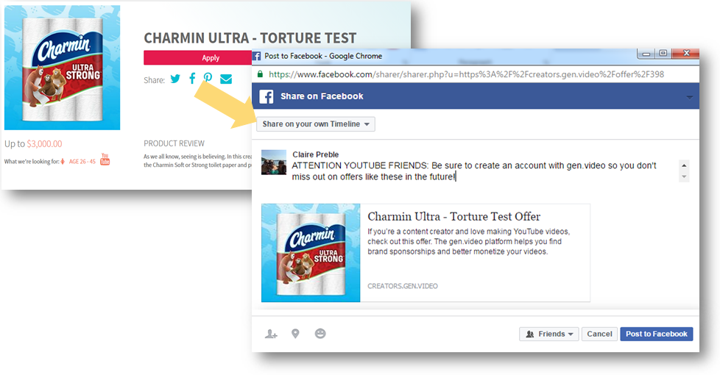Screen dimensions: 720x375
Task: Select the Chrome address bar URL
Action: tap(466, 74)
